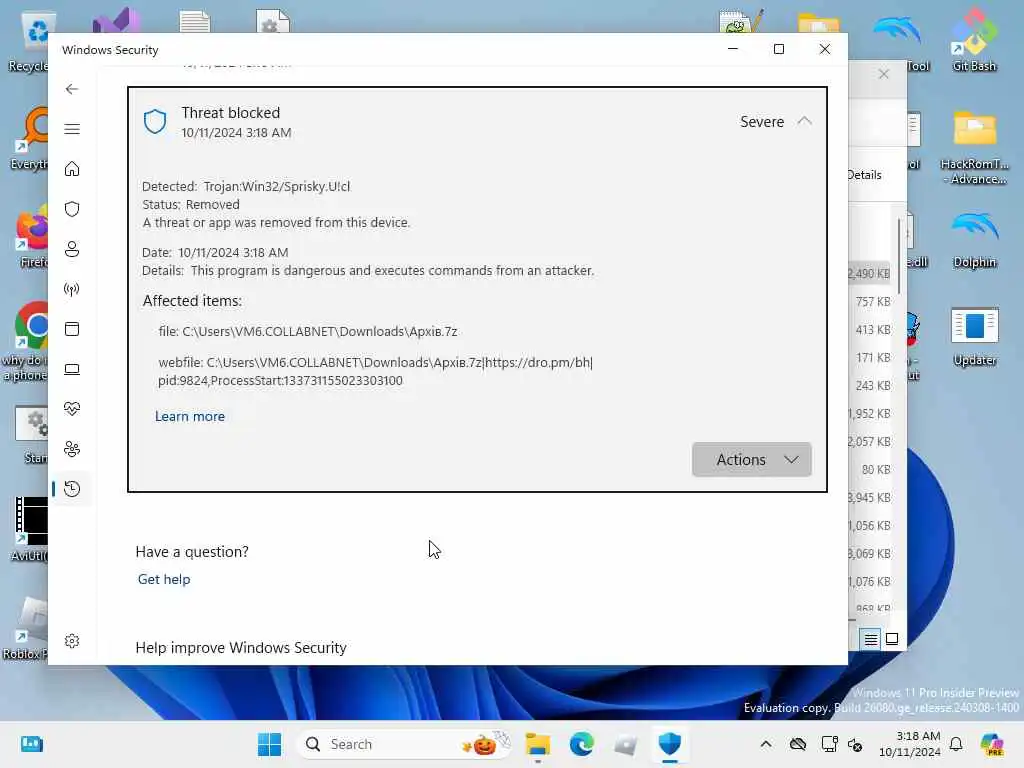Viewport: 1024px width, 768px height.
Task: Click the Threat blocked heading
Action: tap(231, 113)
